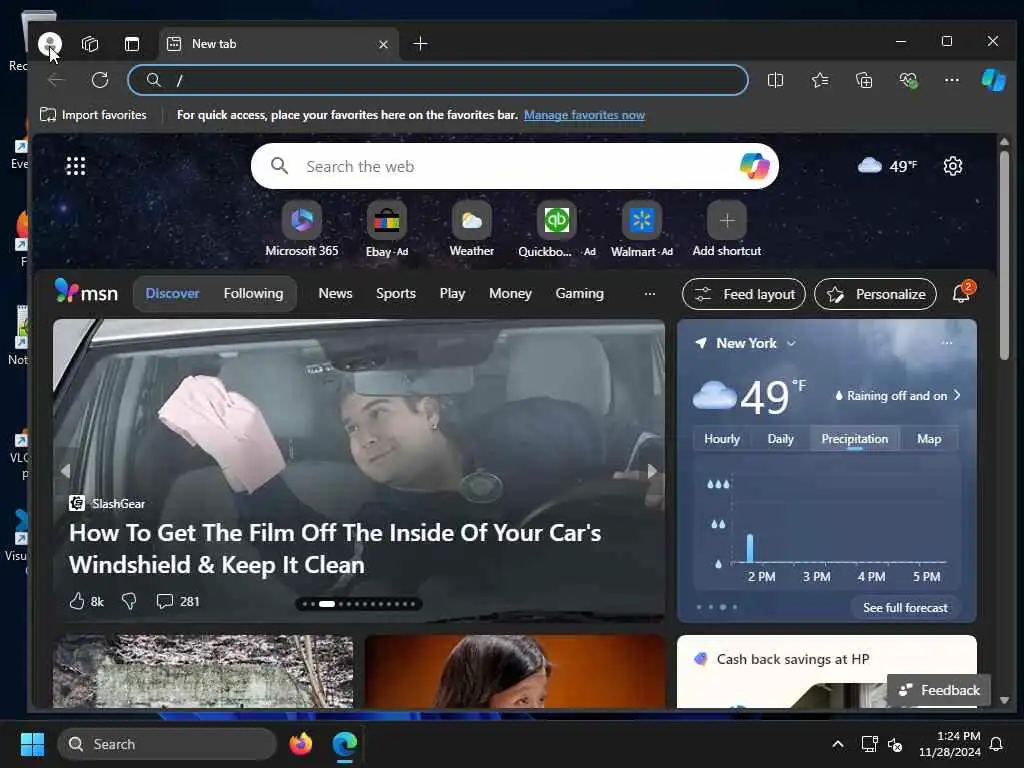Show hidden system tray icons chevron

[837, 744]
